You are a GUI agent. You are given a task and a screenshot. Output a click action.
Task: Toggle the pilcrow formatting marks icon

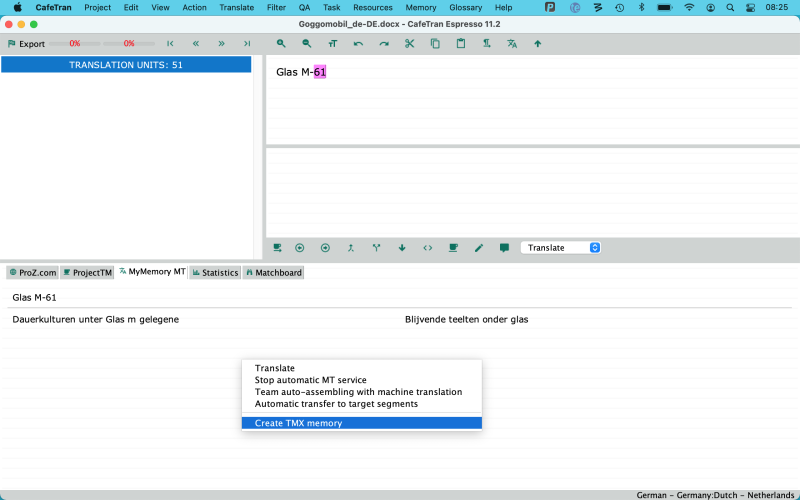[487, 44]
